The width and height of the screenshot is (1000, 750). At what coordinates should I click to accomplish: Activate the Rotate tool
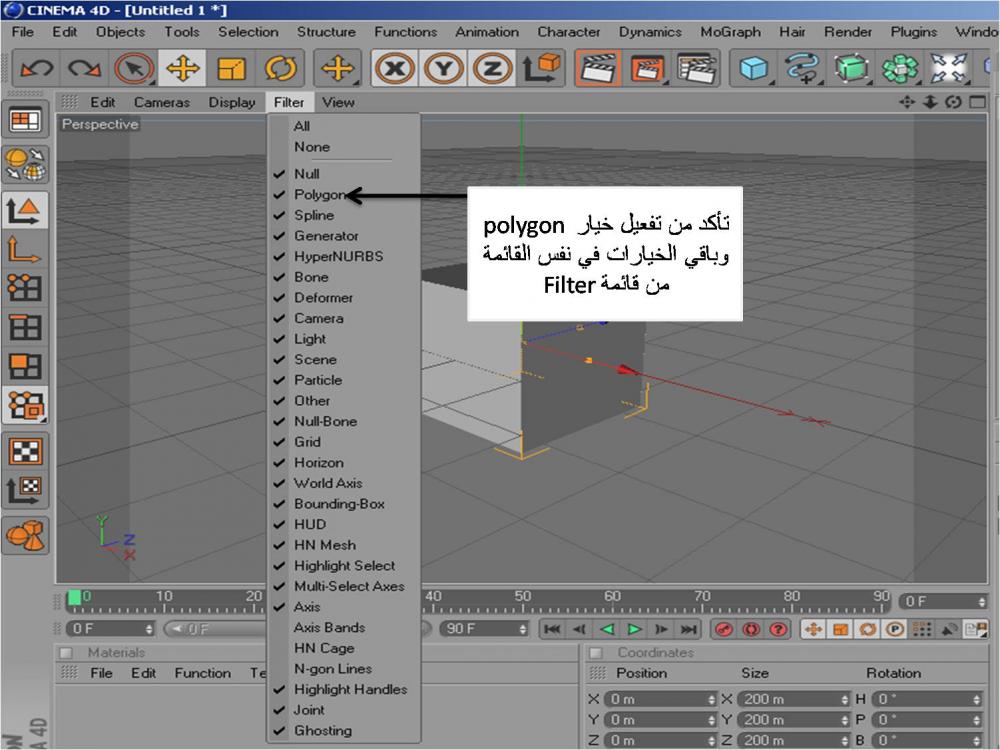coord(281,68)
